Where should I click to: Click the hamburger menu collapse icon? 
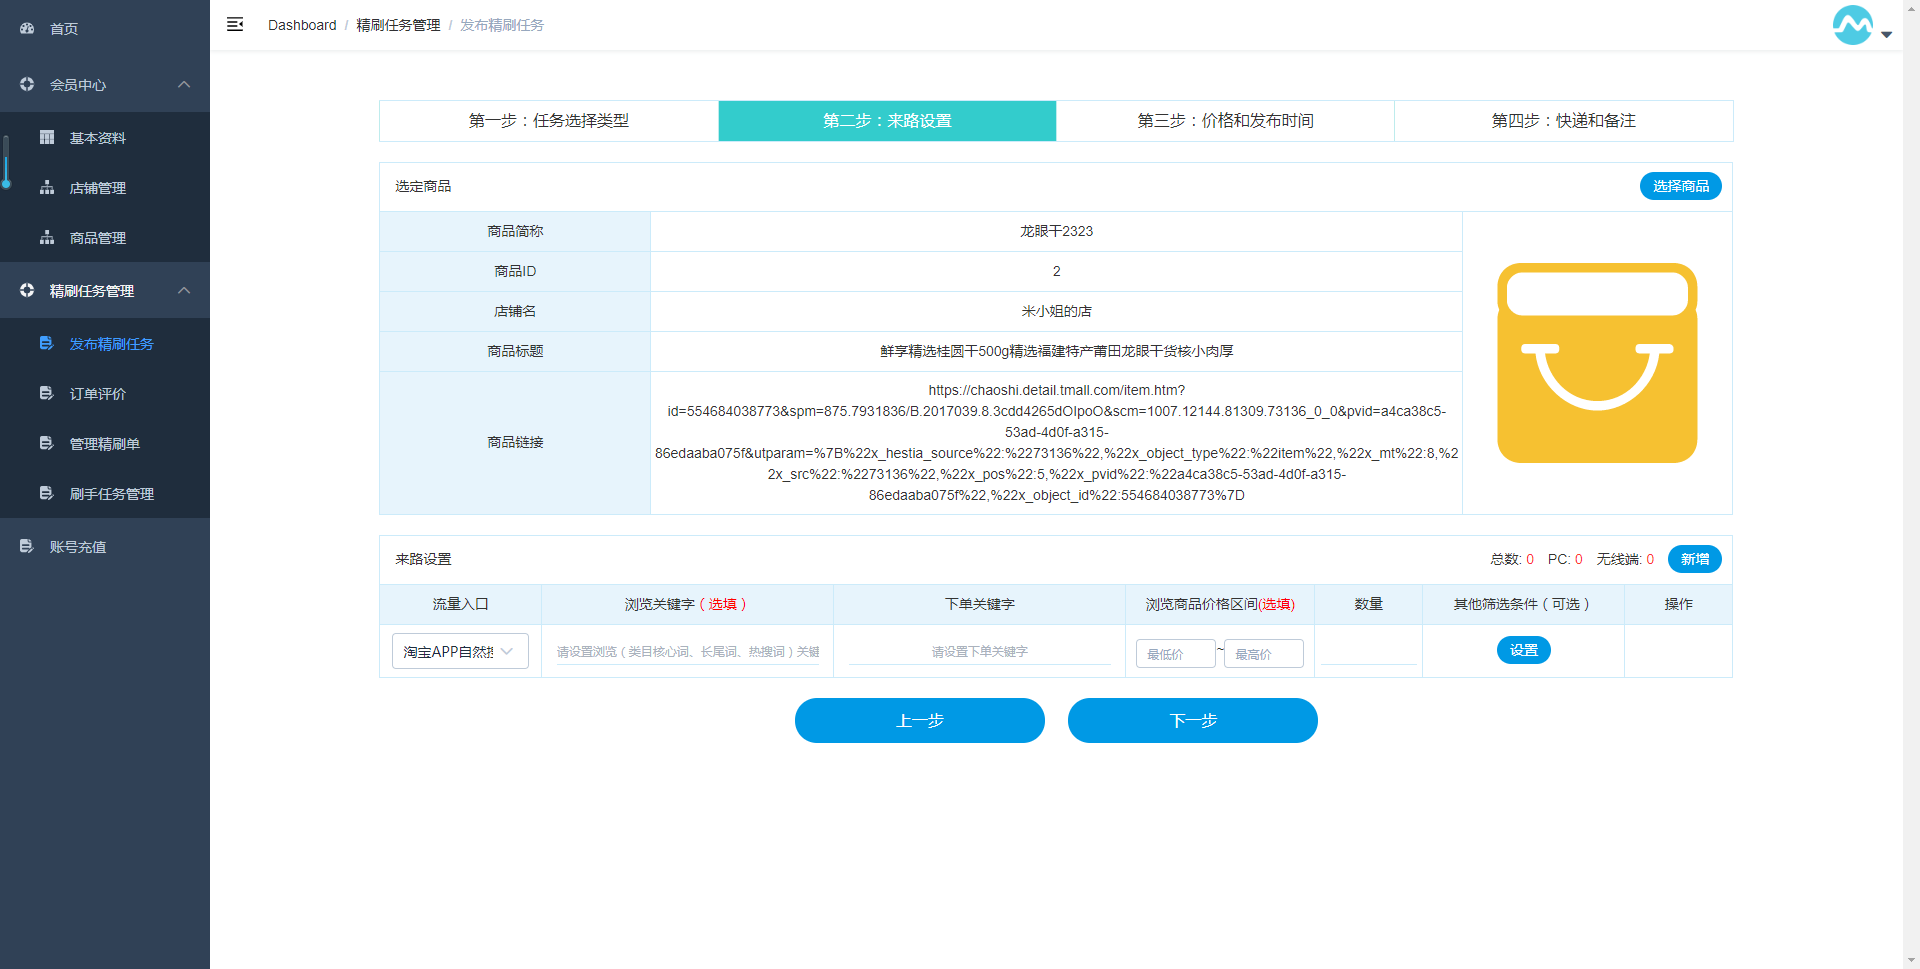coord(235,25)
